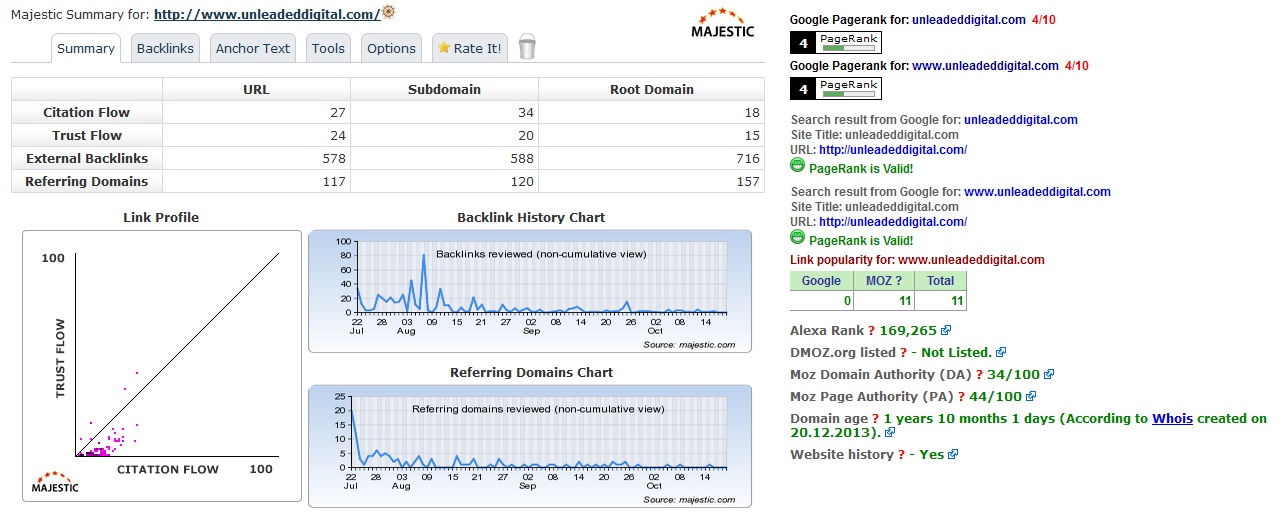Open the external link icon after the Domain age line
The image size is (1282, 528).
890,433
